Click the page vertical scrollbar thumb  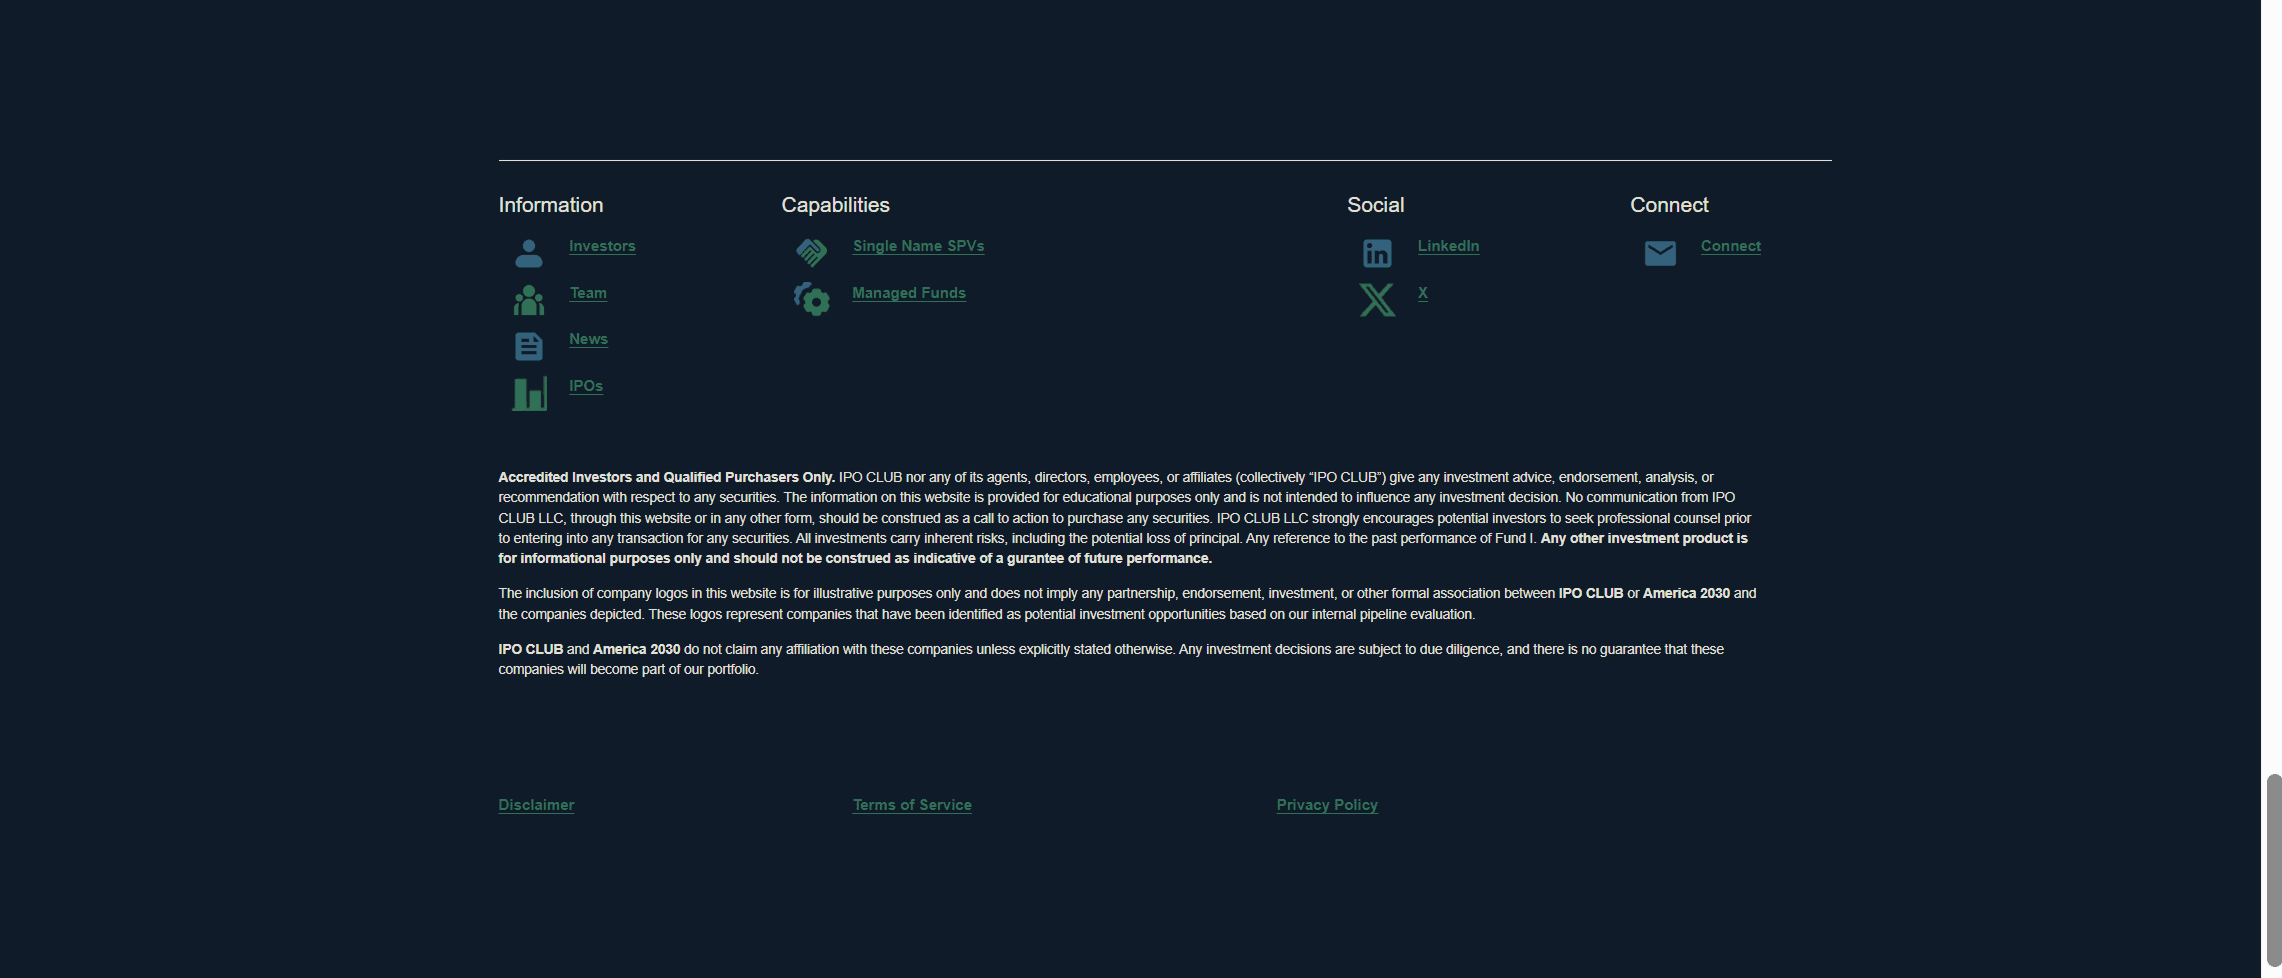tap(2274, 870)
